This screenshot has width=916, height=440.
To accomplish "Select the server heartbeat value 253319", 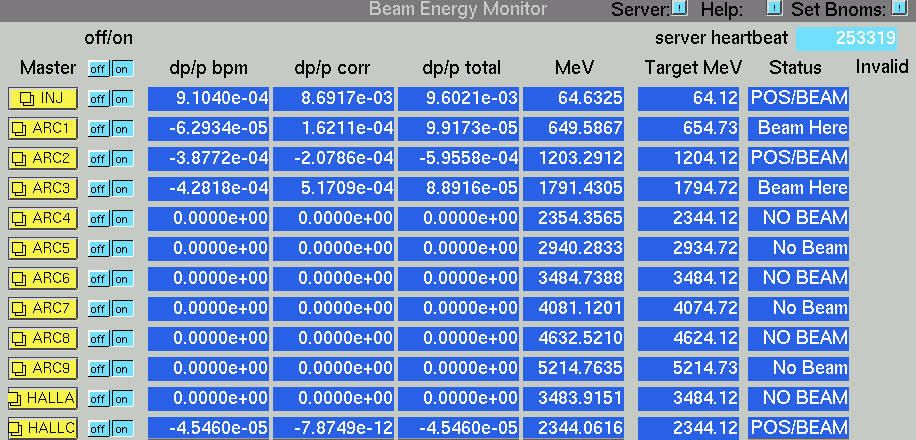I will [x=846, y=39].
